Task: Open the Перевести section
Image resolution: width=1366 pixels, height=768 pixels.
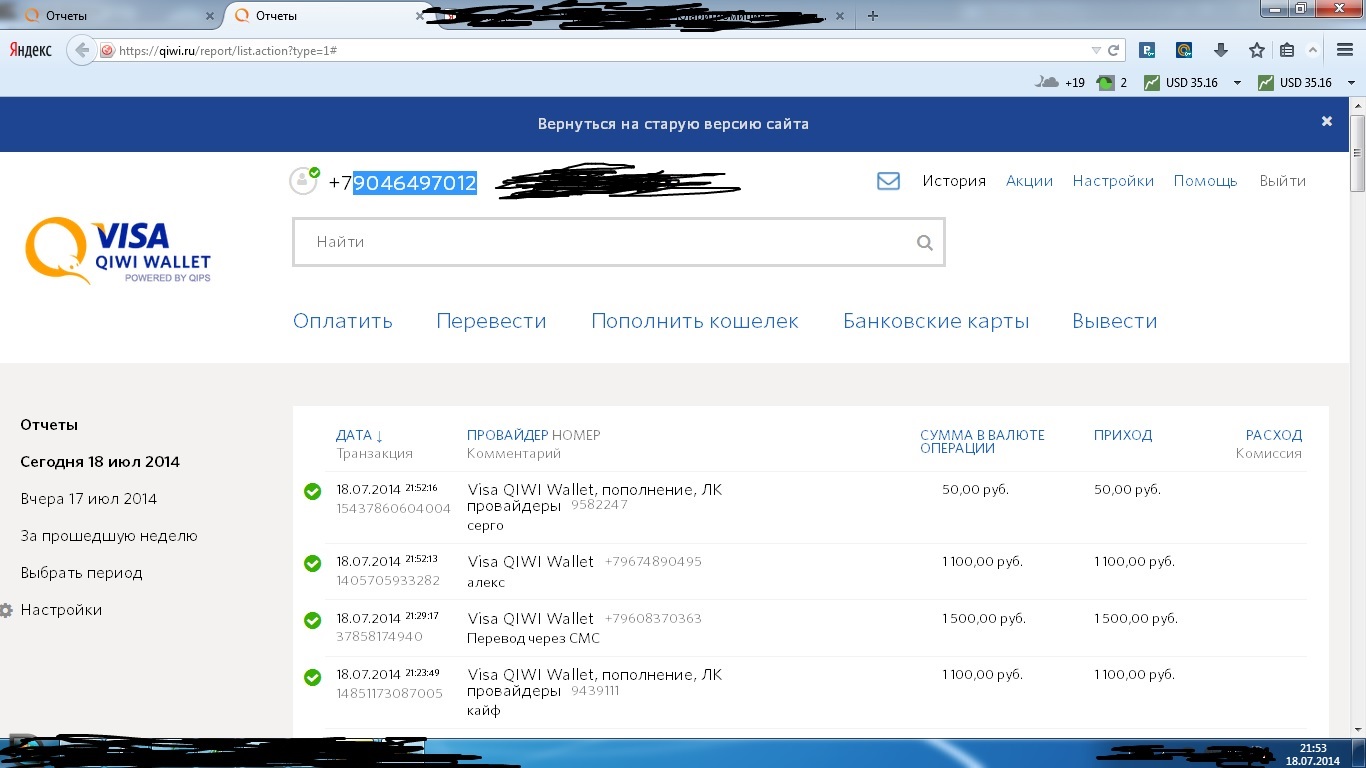Action: coord(491,321)
